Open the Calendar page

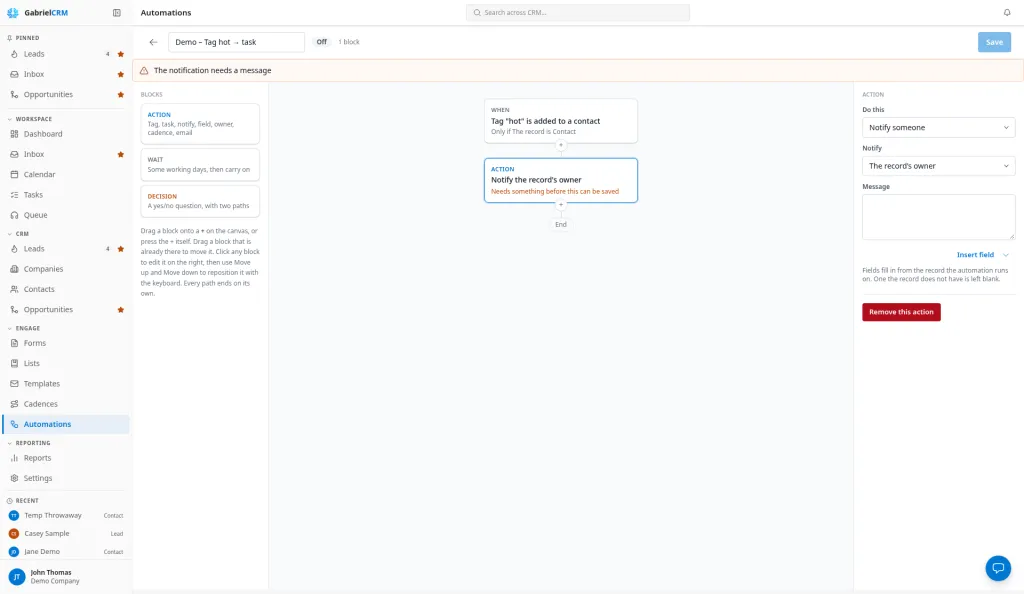(x=65, y=174)
